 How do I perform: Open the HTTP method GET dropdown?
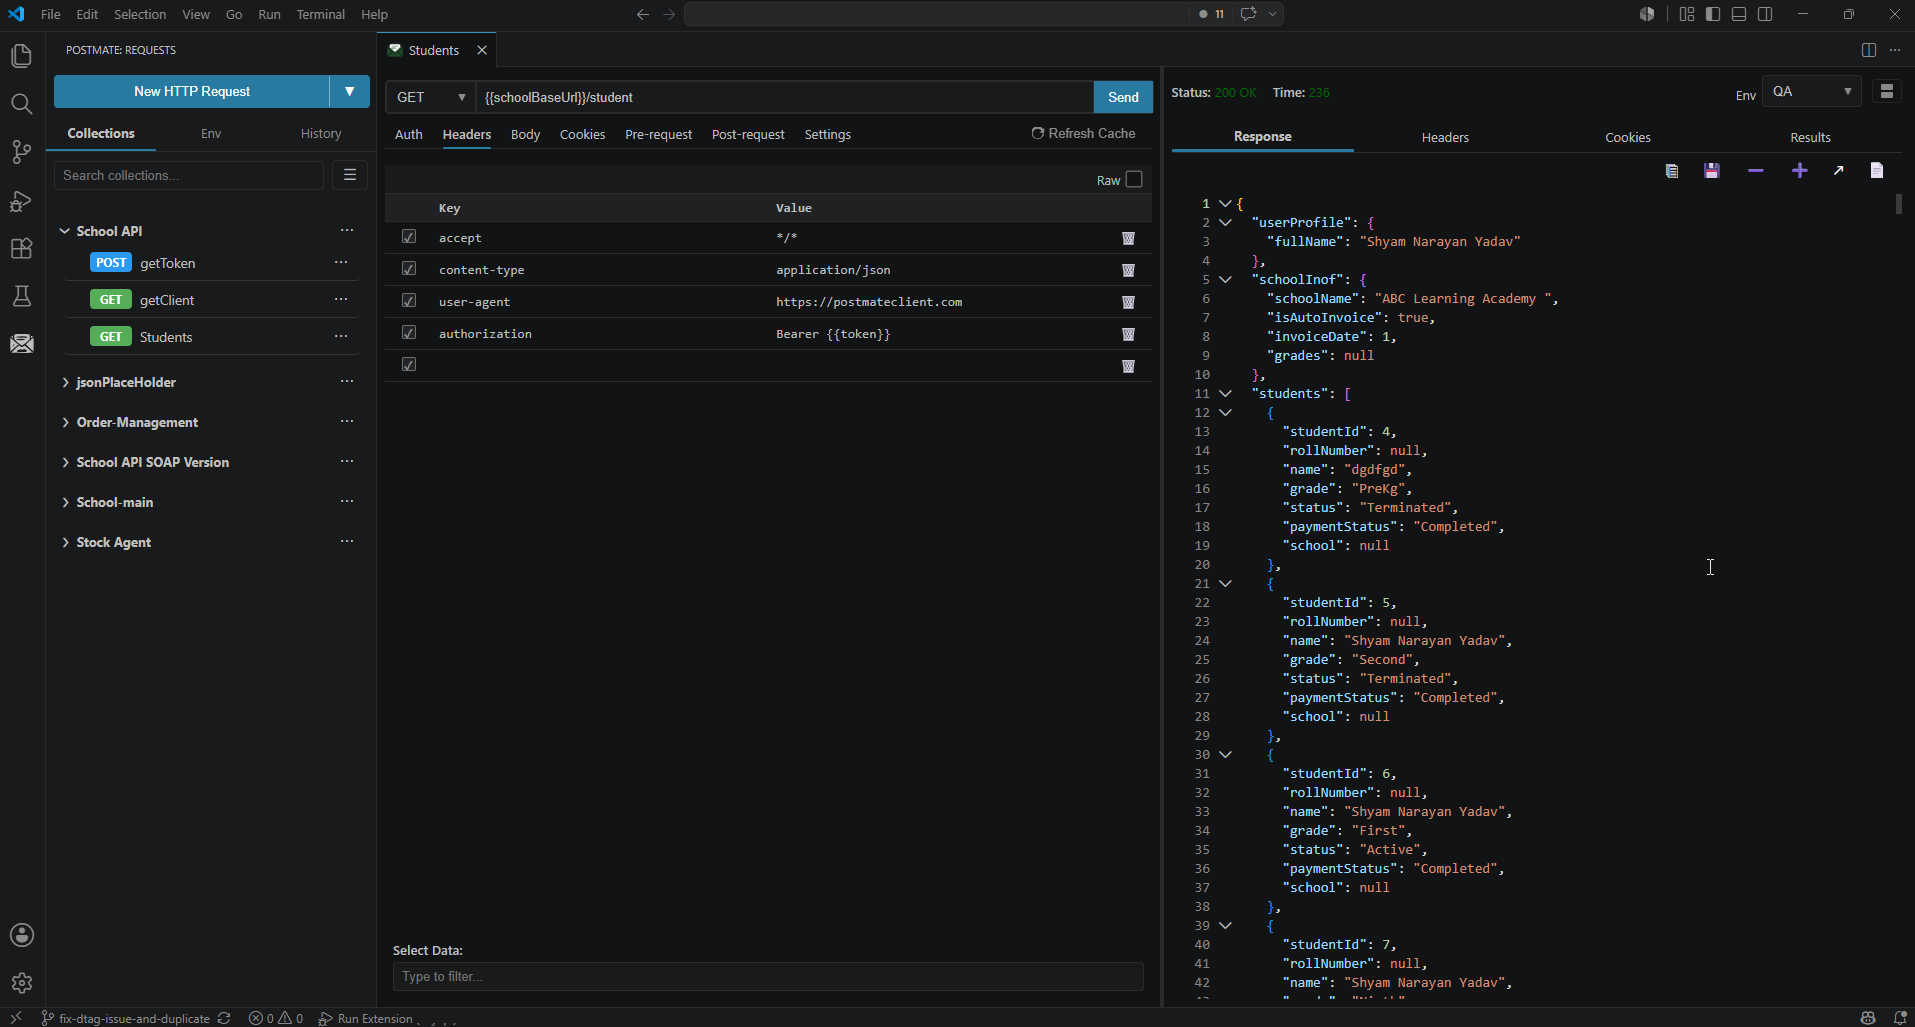pos(431,97)
